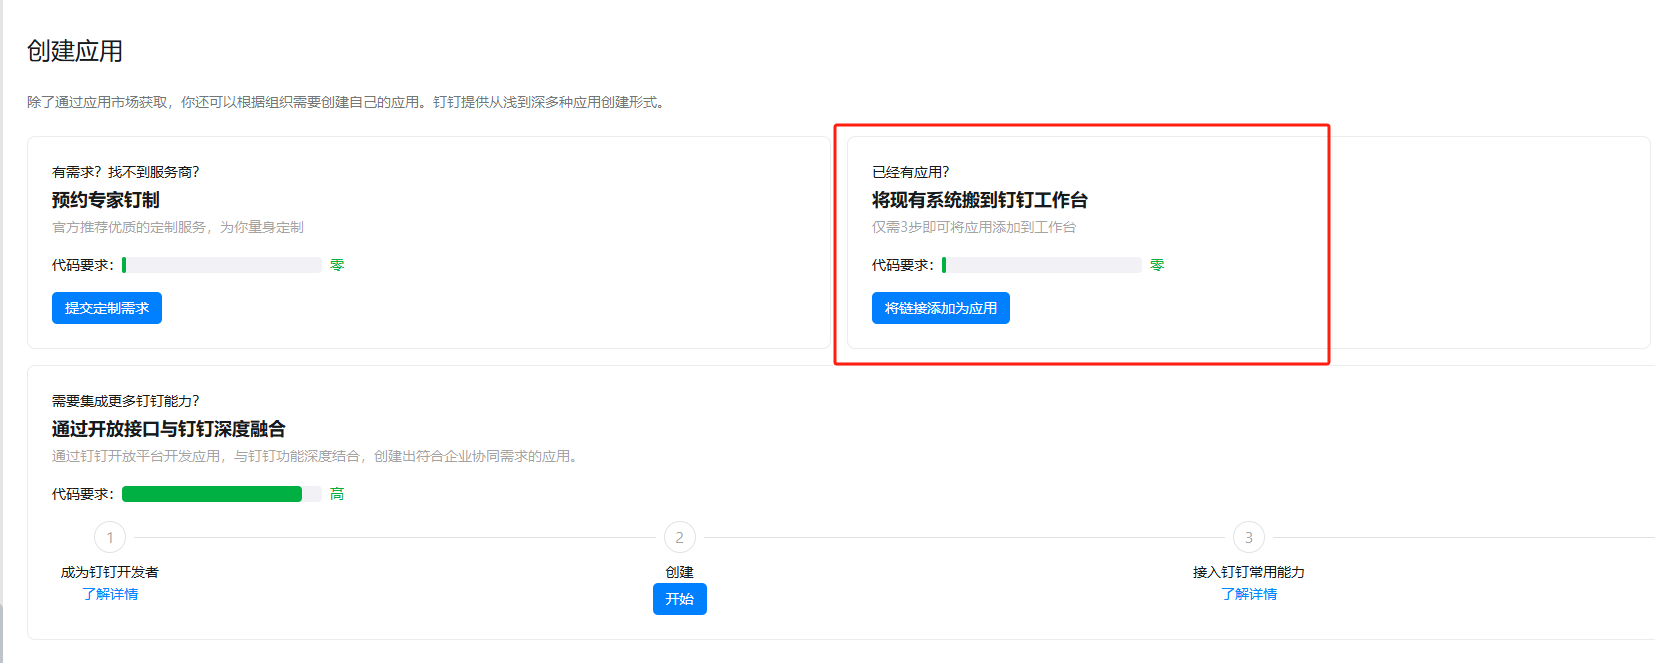Click the text 官方推荐优质的定制服务，为你量身定制
The height and width of the screenshot is (663, 1655).
pos(178,227)
